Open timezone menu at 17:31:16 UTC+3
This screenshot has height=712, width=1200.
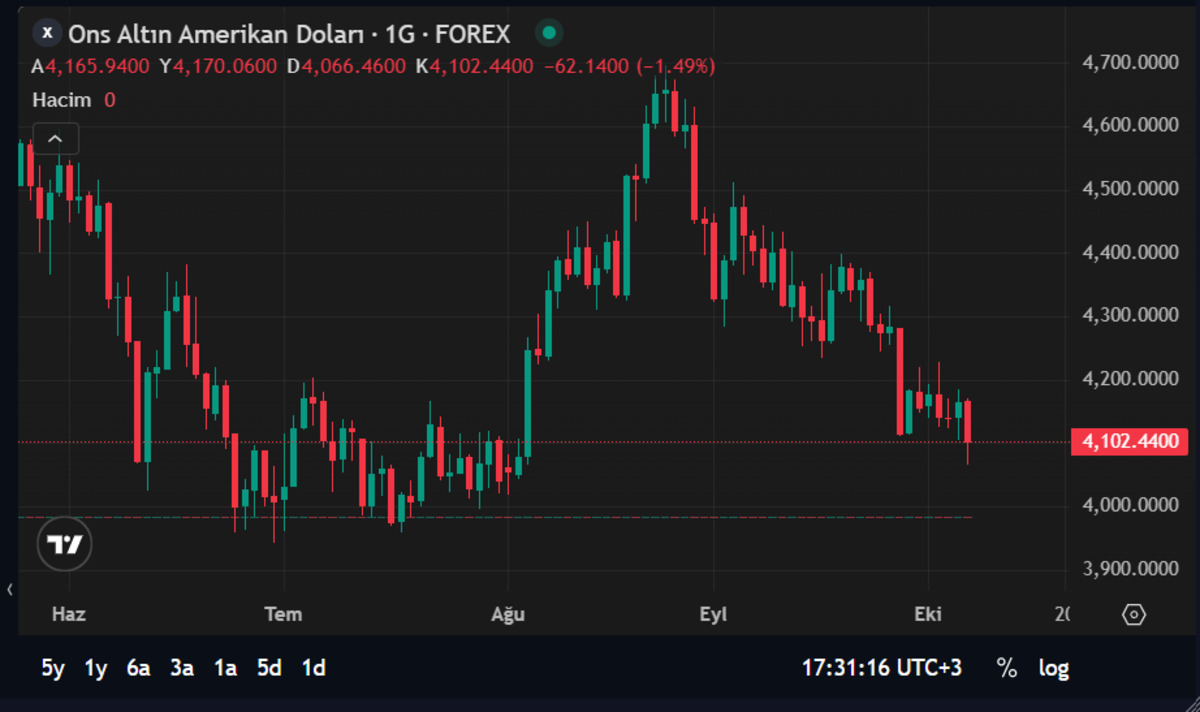882,668
